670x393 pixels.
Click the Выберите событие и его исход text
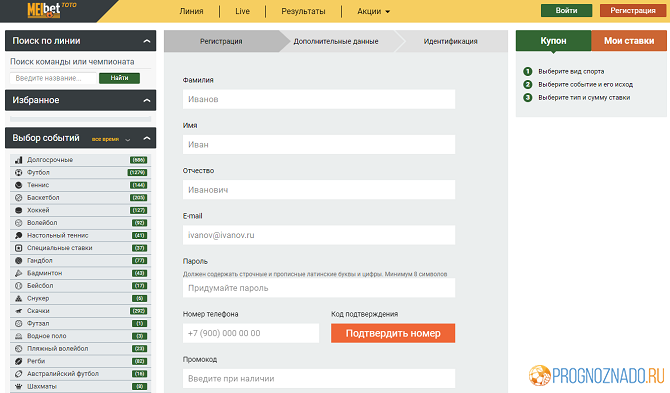click(x=585, y=85)
